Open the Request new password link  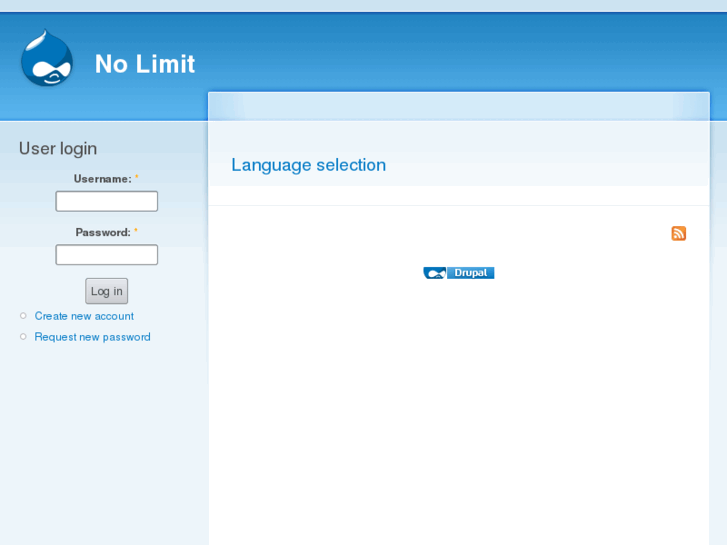93,337
